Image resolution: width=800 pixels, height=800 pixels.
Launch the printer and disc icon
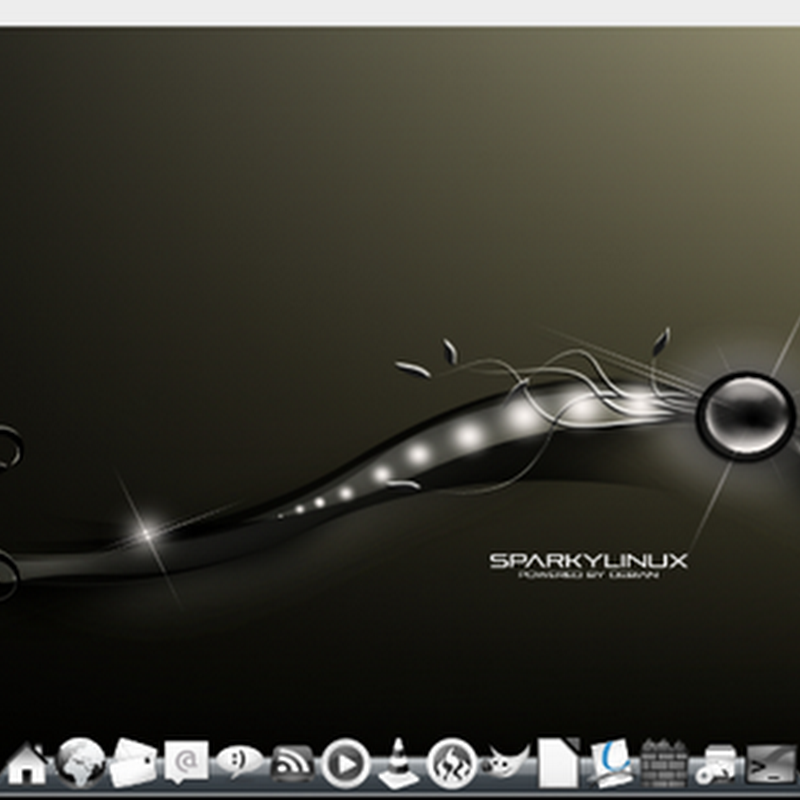717,764
